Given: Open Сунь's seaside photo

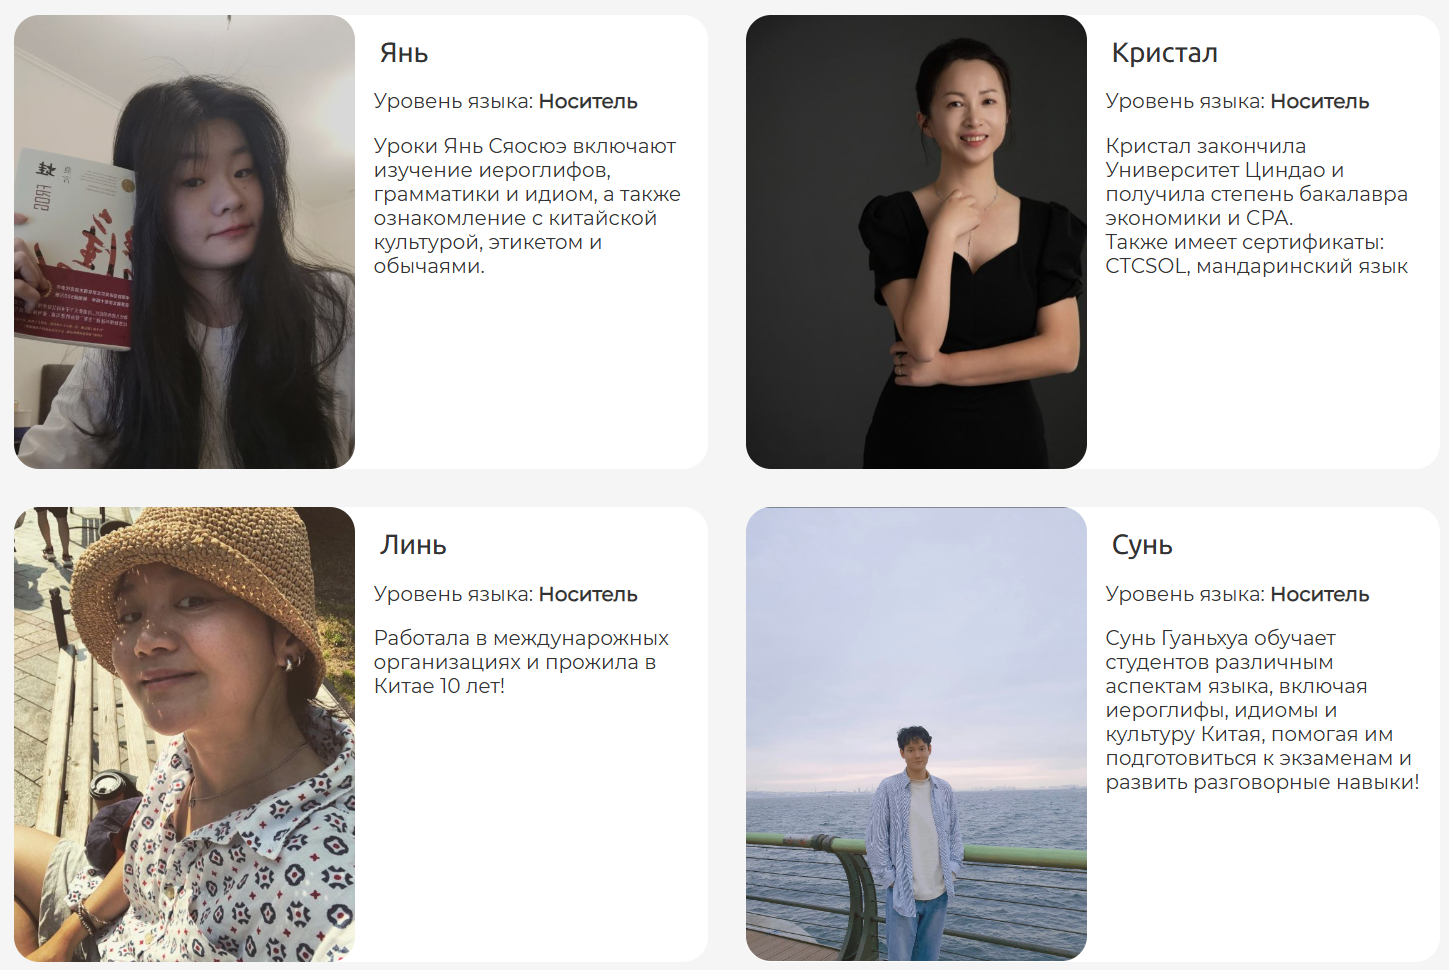Looking at the screenshot, I should tap(916, 734).
